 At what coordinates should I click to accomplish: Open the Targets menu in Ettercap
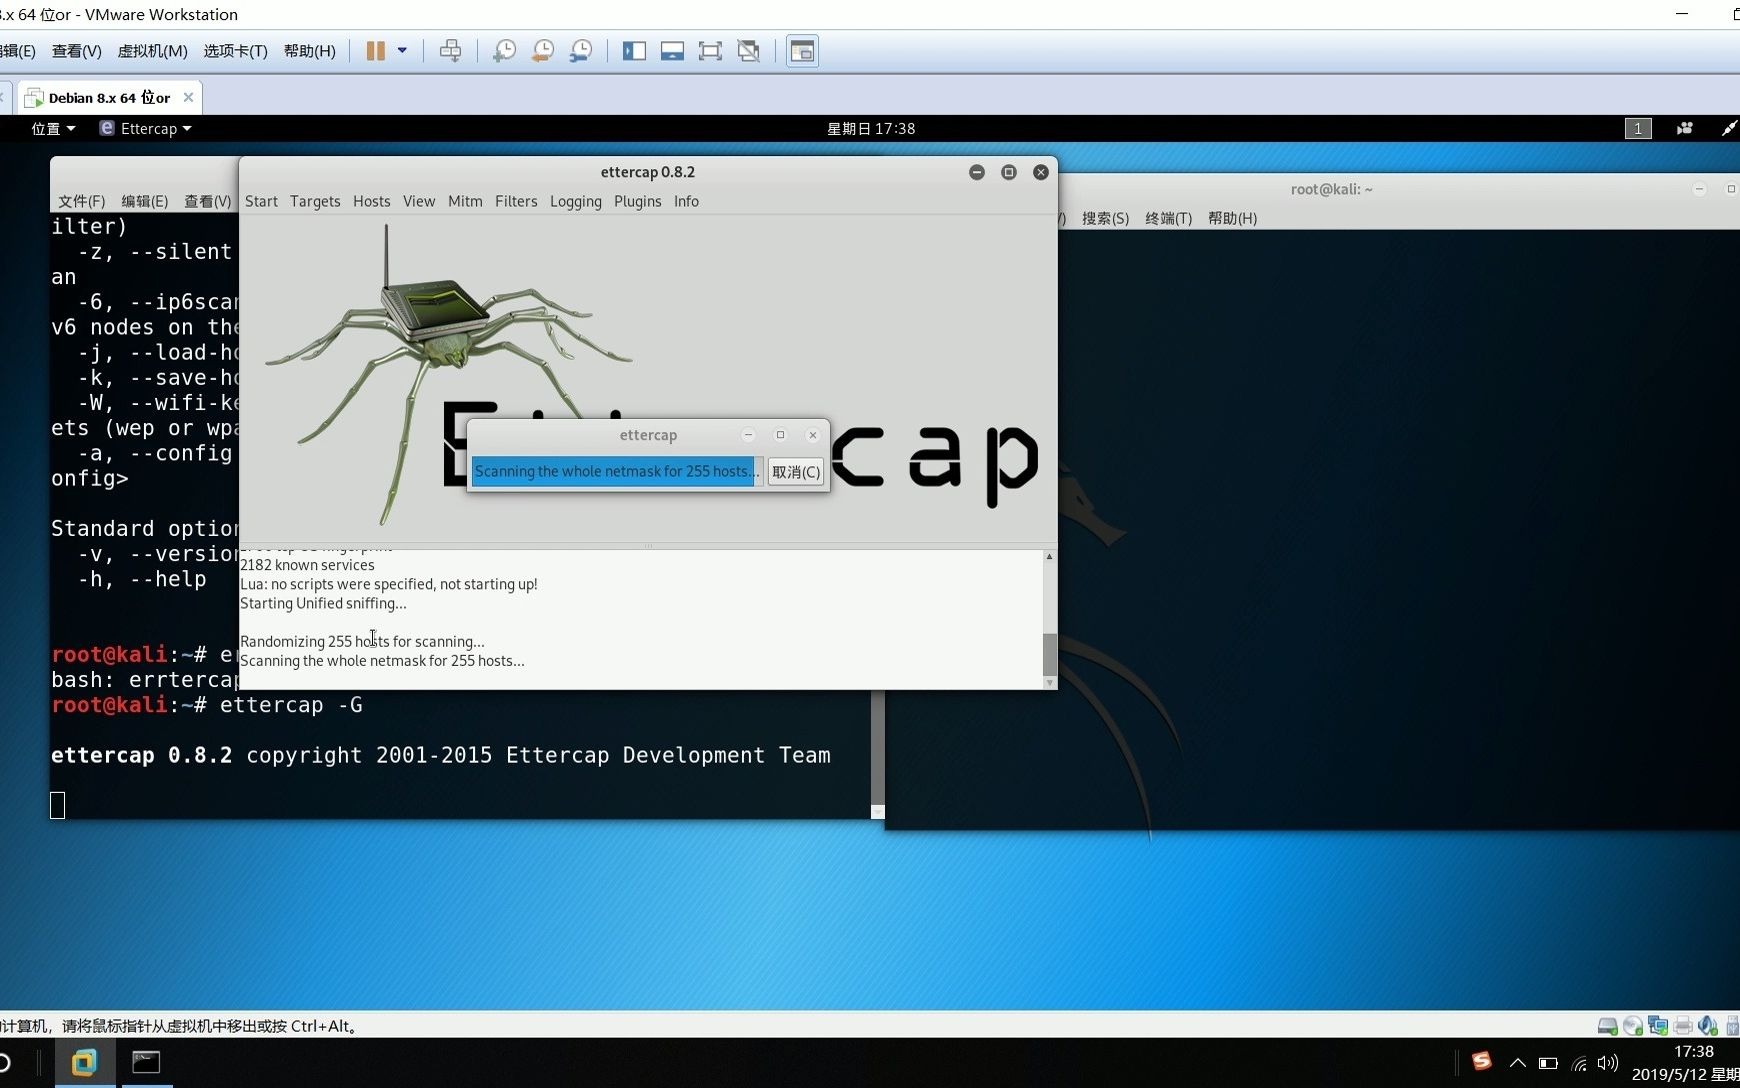315,201
